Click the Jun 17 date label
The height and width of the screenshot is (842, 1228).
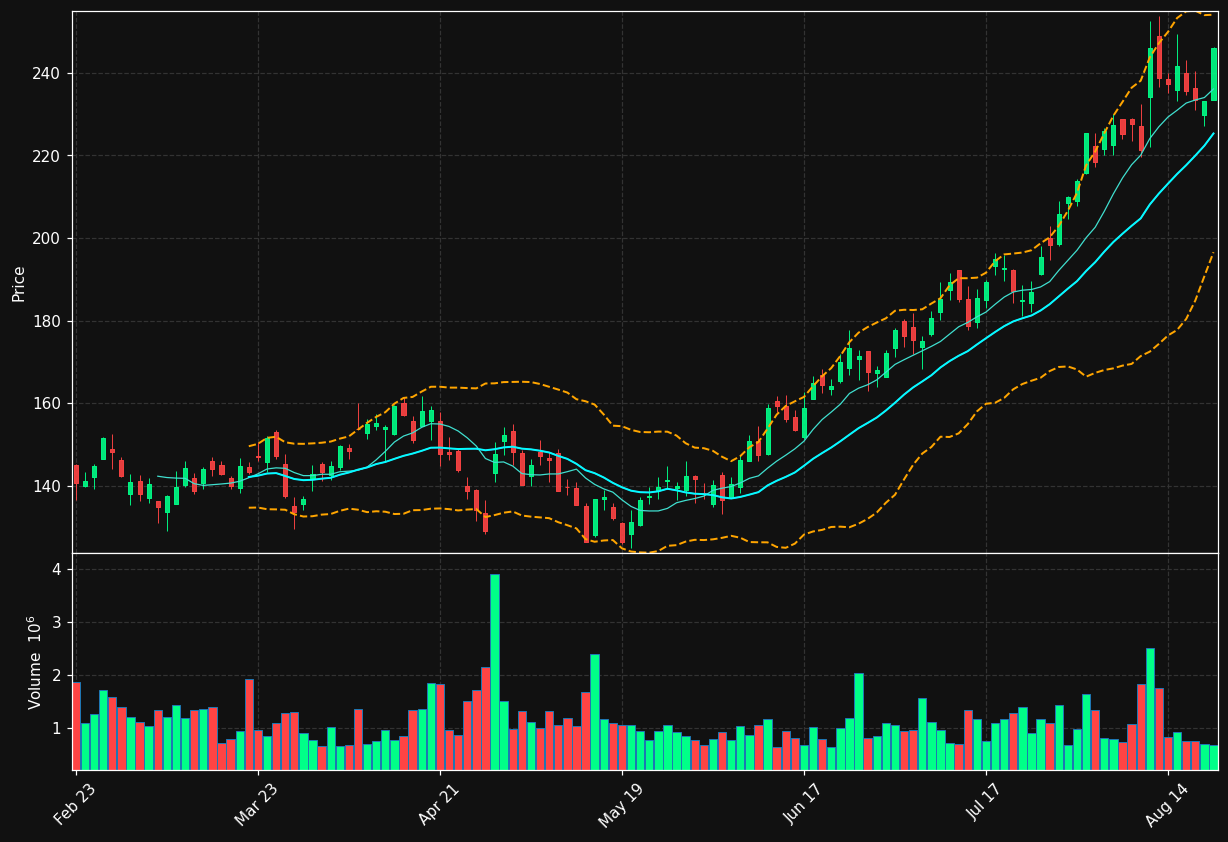(x=804, y=803)
